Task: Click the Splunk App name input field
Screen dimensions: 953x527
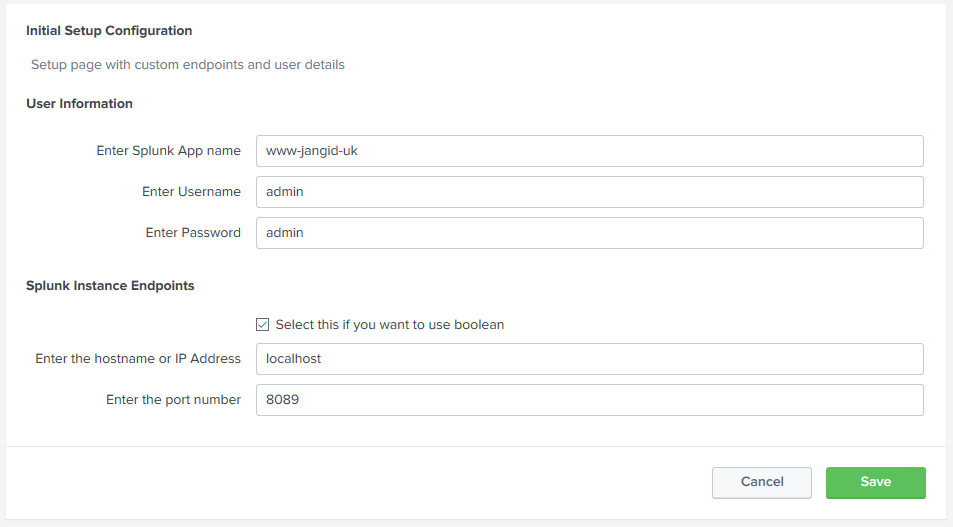Action: click(x=590, y=151)
